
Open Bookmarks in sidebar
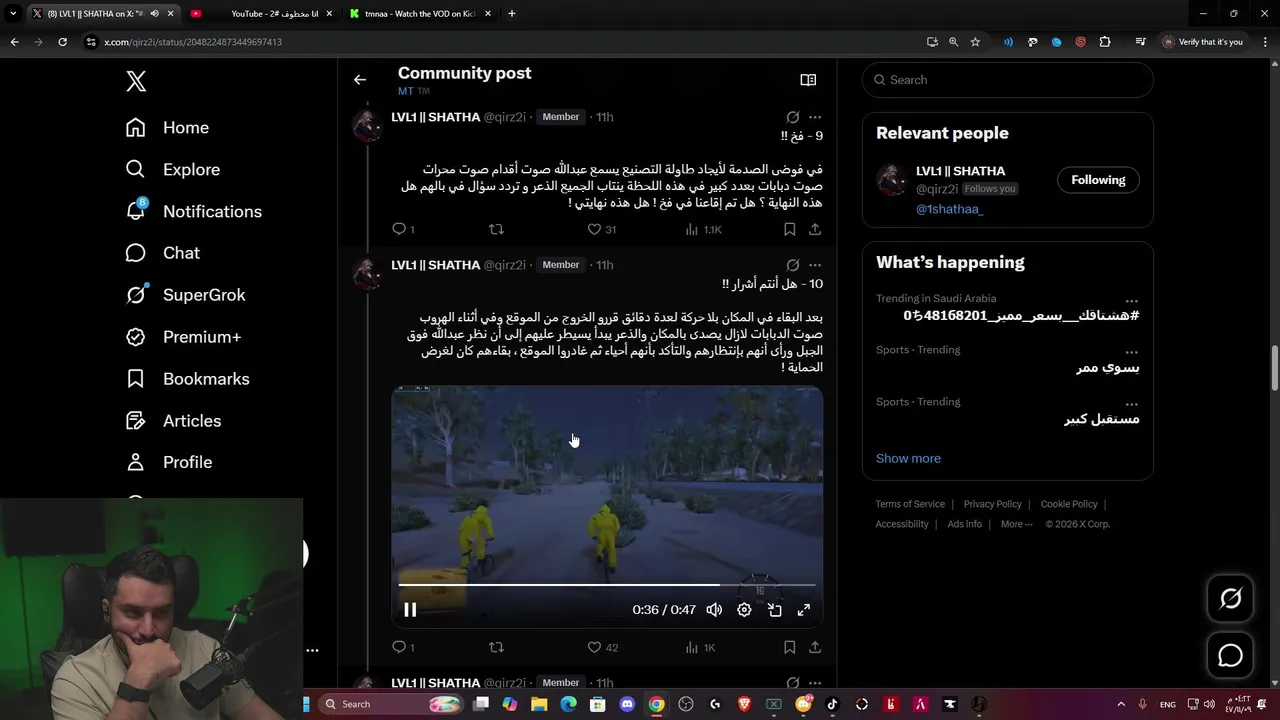(x=187, y=379)
